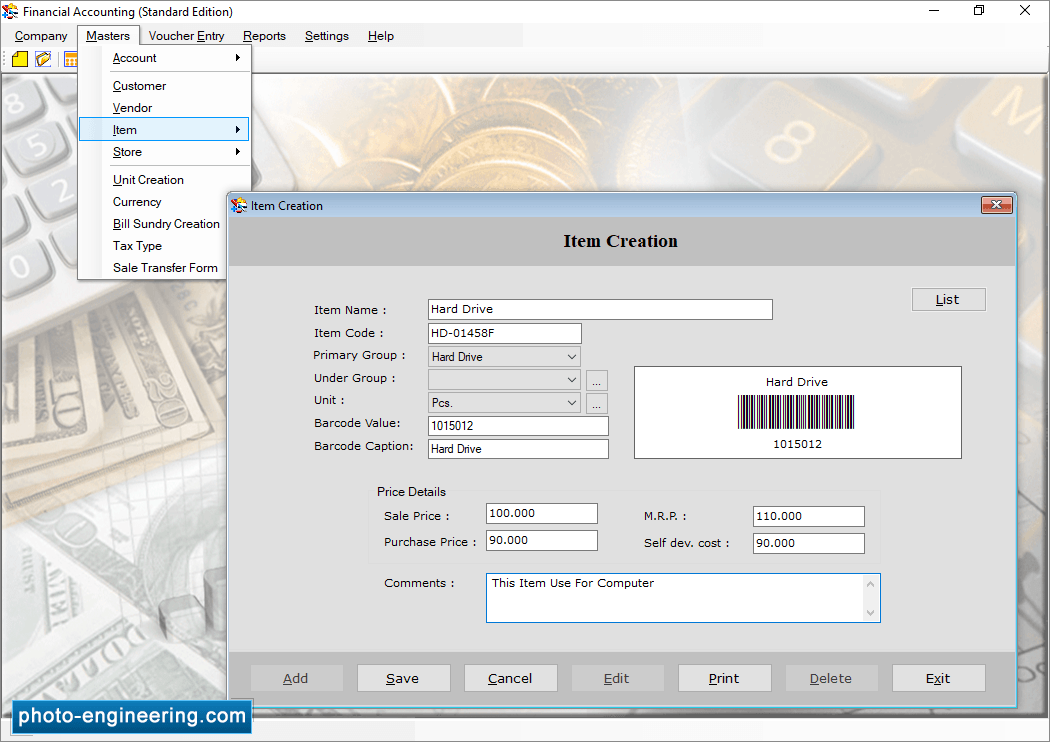
Task: Click the ellipsis button beside Under Group
Action: coord(597,380)
